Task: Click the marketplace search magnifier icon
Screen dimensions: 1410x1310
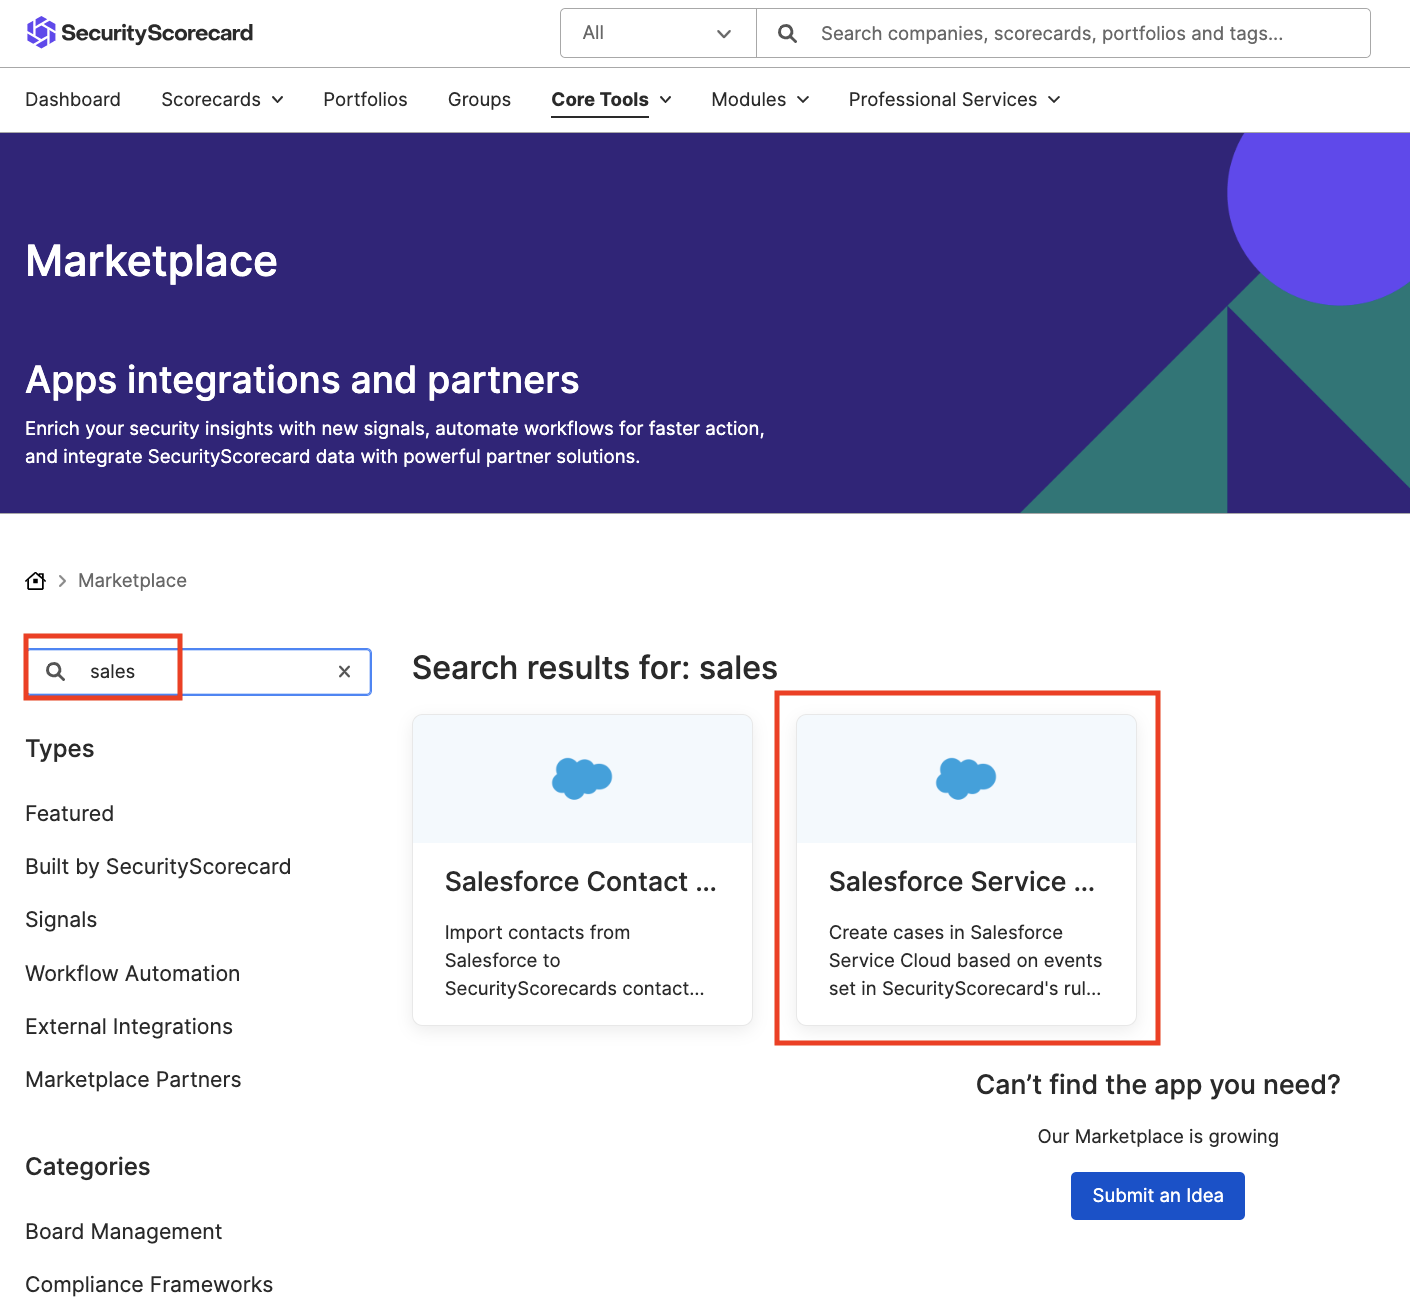Action: 56,672
